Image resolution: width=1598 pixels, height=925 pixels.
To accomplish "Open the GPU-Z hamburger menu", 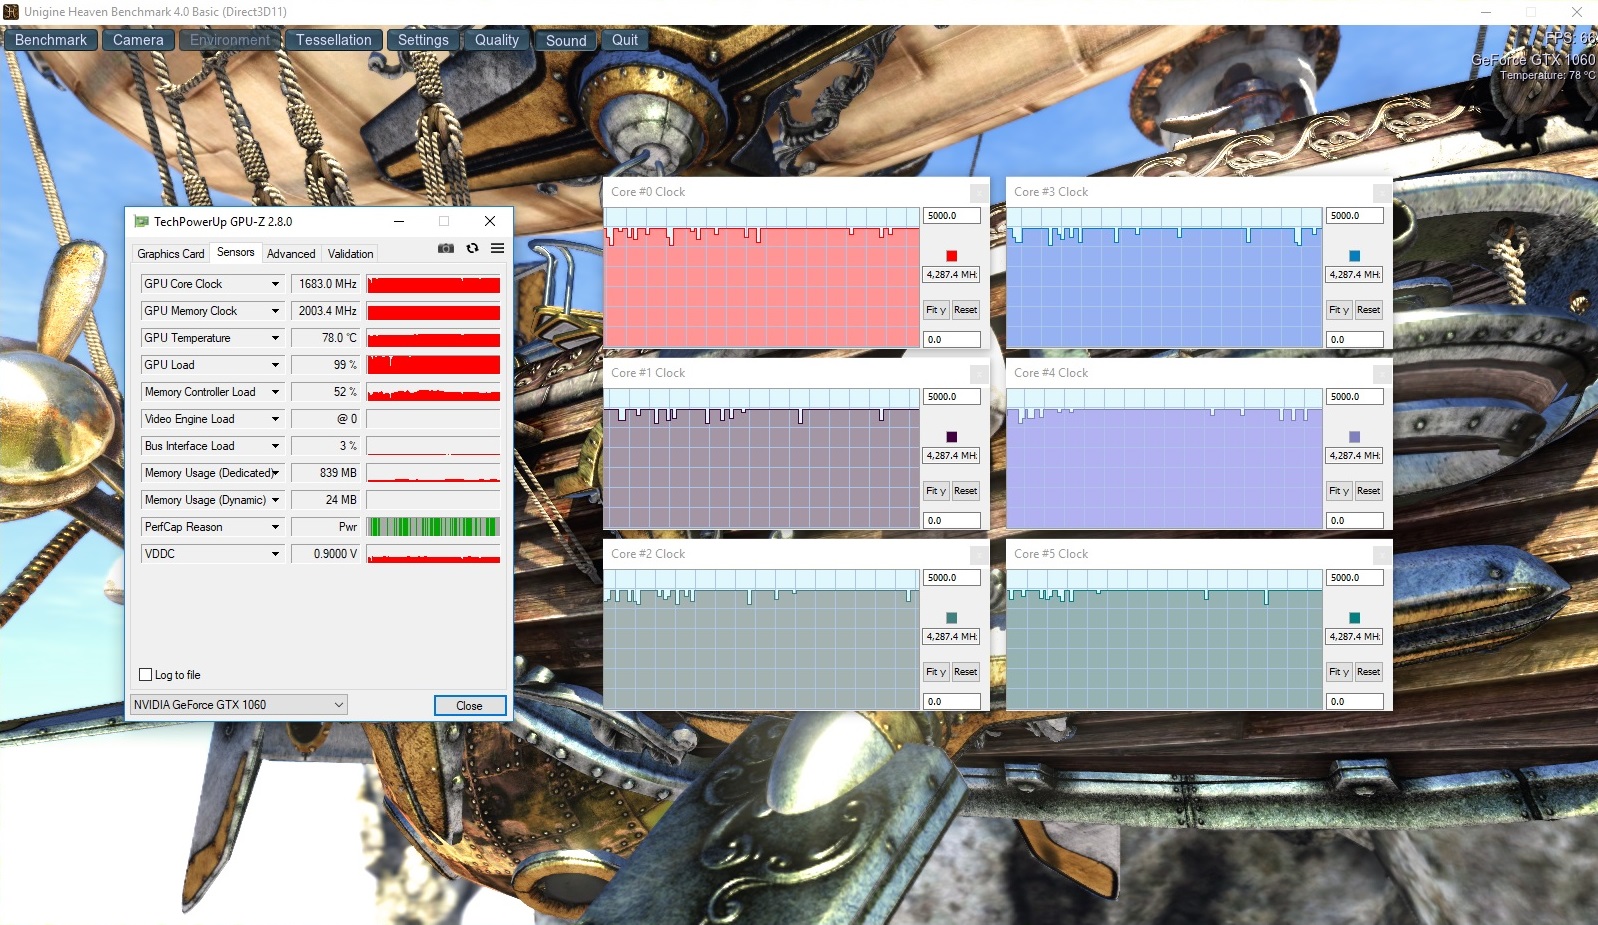I will pyautogui.click(x=497, y=248).
